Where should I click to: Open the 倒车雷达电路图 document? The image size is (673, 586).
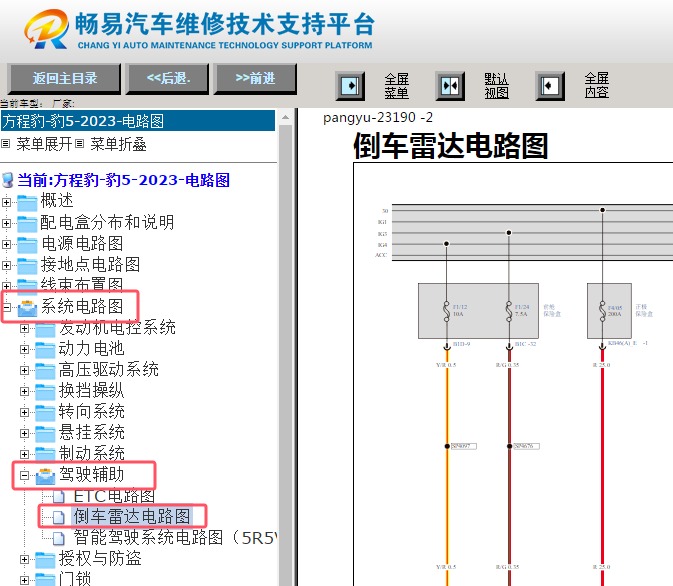point(132,516)
